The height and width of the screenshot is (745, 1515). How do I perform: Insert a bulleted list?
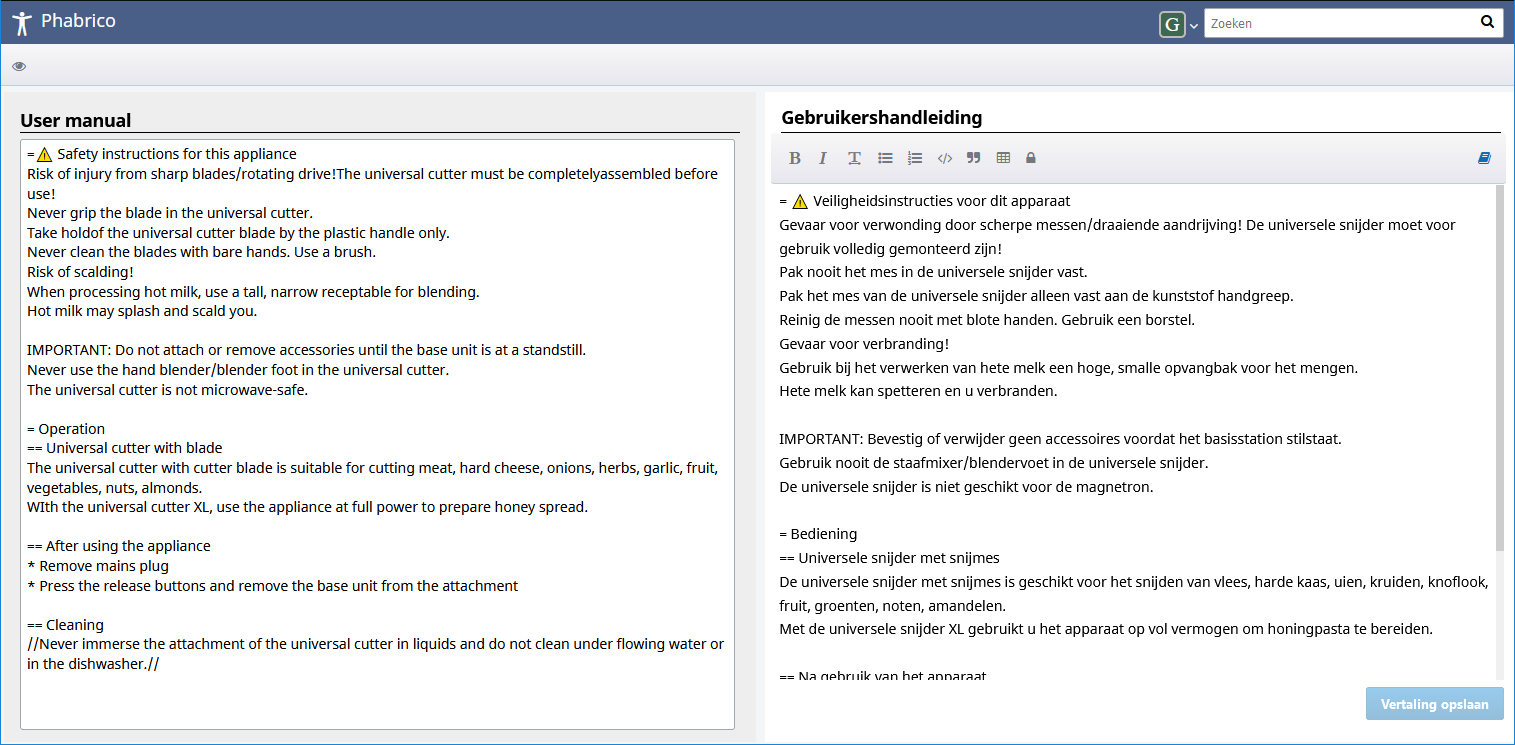pos(885,158)
